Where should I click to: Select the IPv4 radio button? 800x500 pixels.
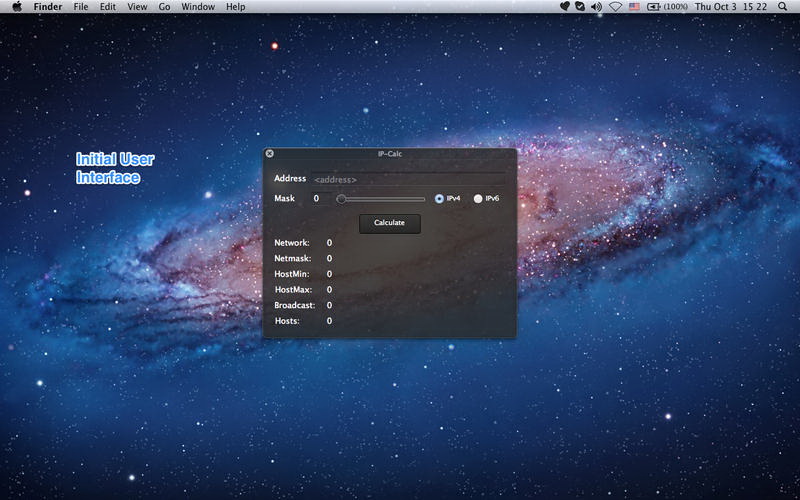439,199
